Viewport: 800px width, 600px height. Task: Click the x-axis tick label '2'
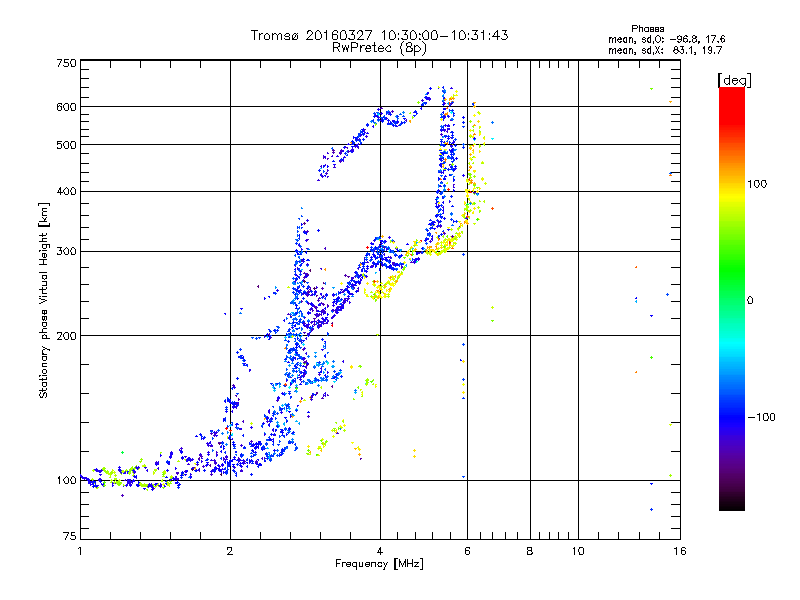[x=230, y=551]
